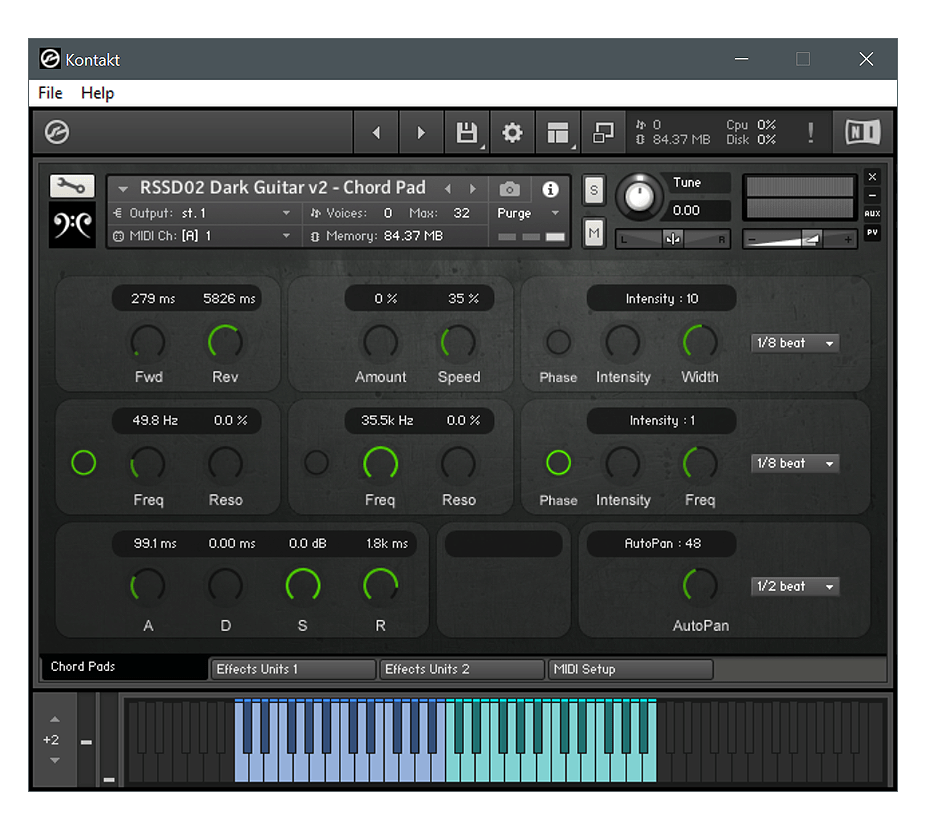This screenshot has width=926, height=830.
Task: Open the 1/2 beat dropdown
Action: [x=795, y=586]
